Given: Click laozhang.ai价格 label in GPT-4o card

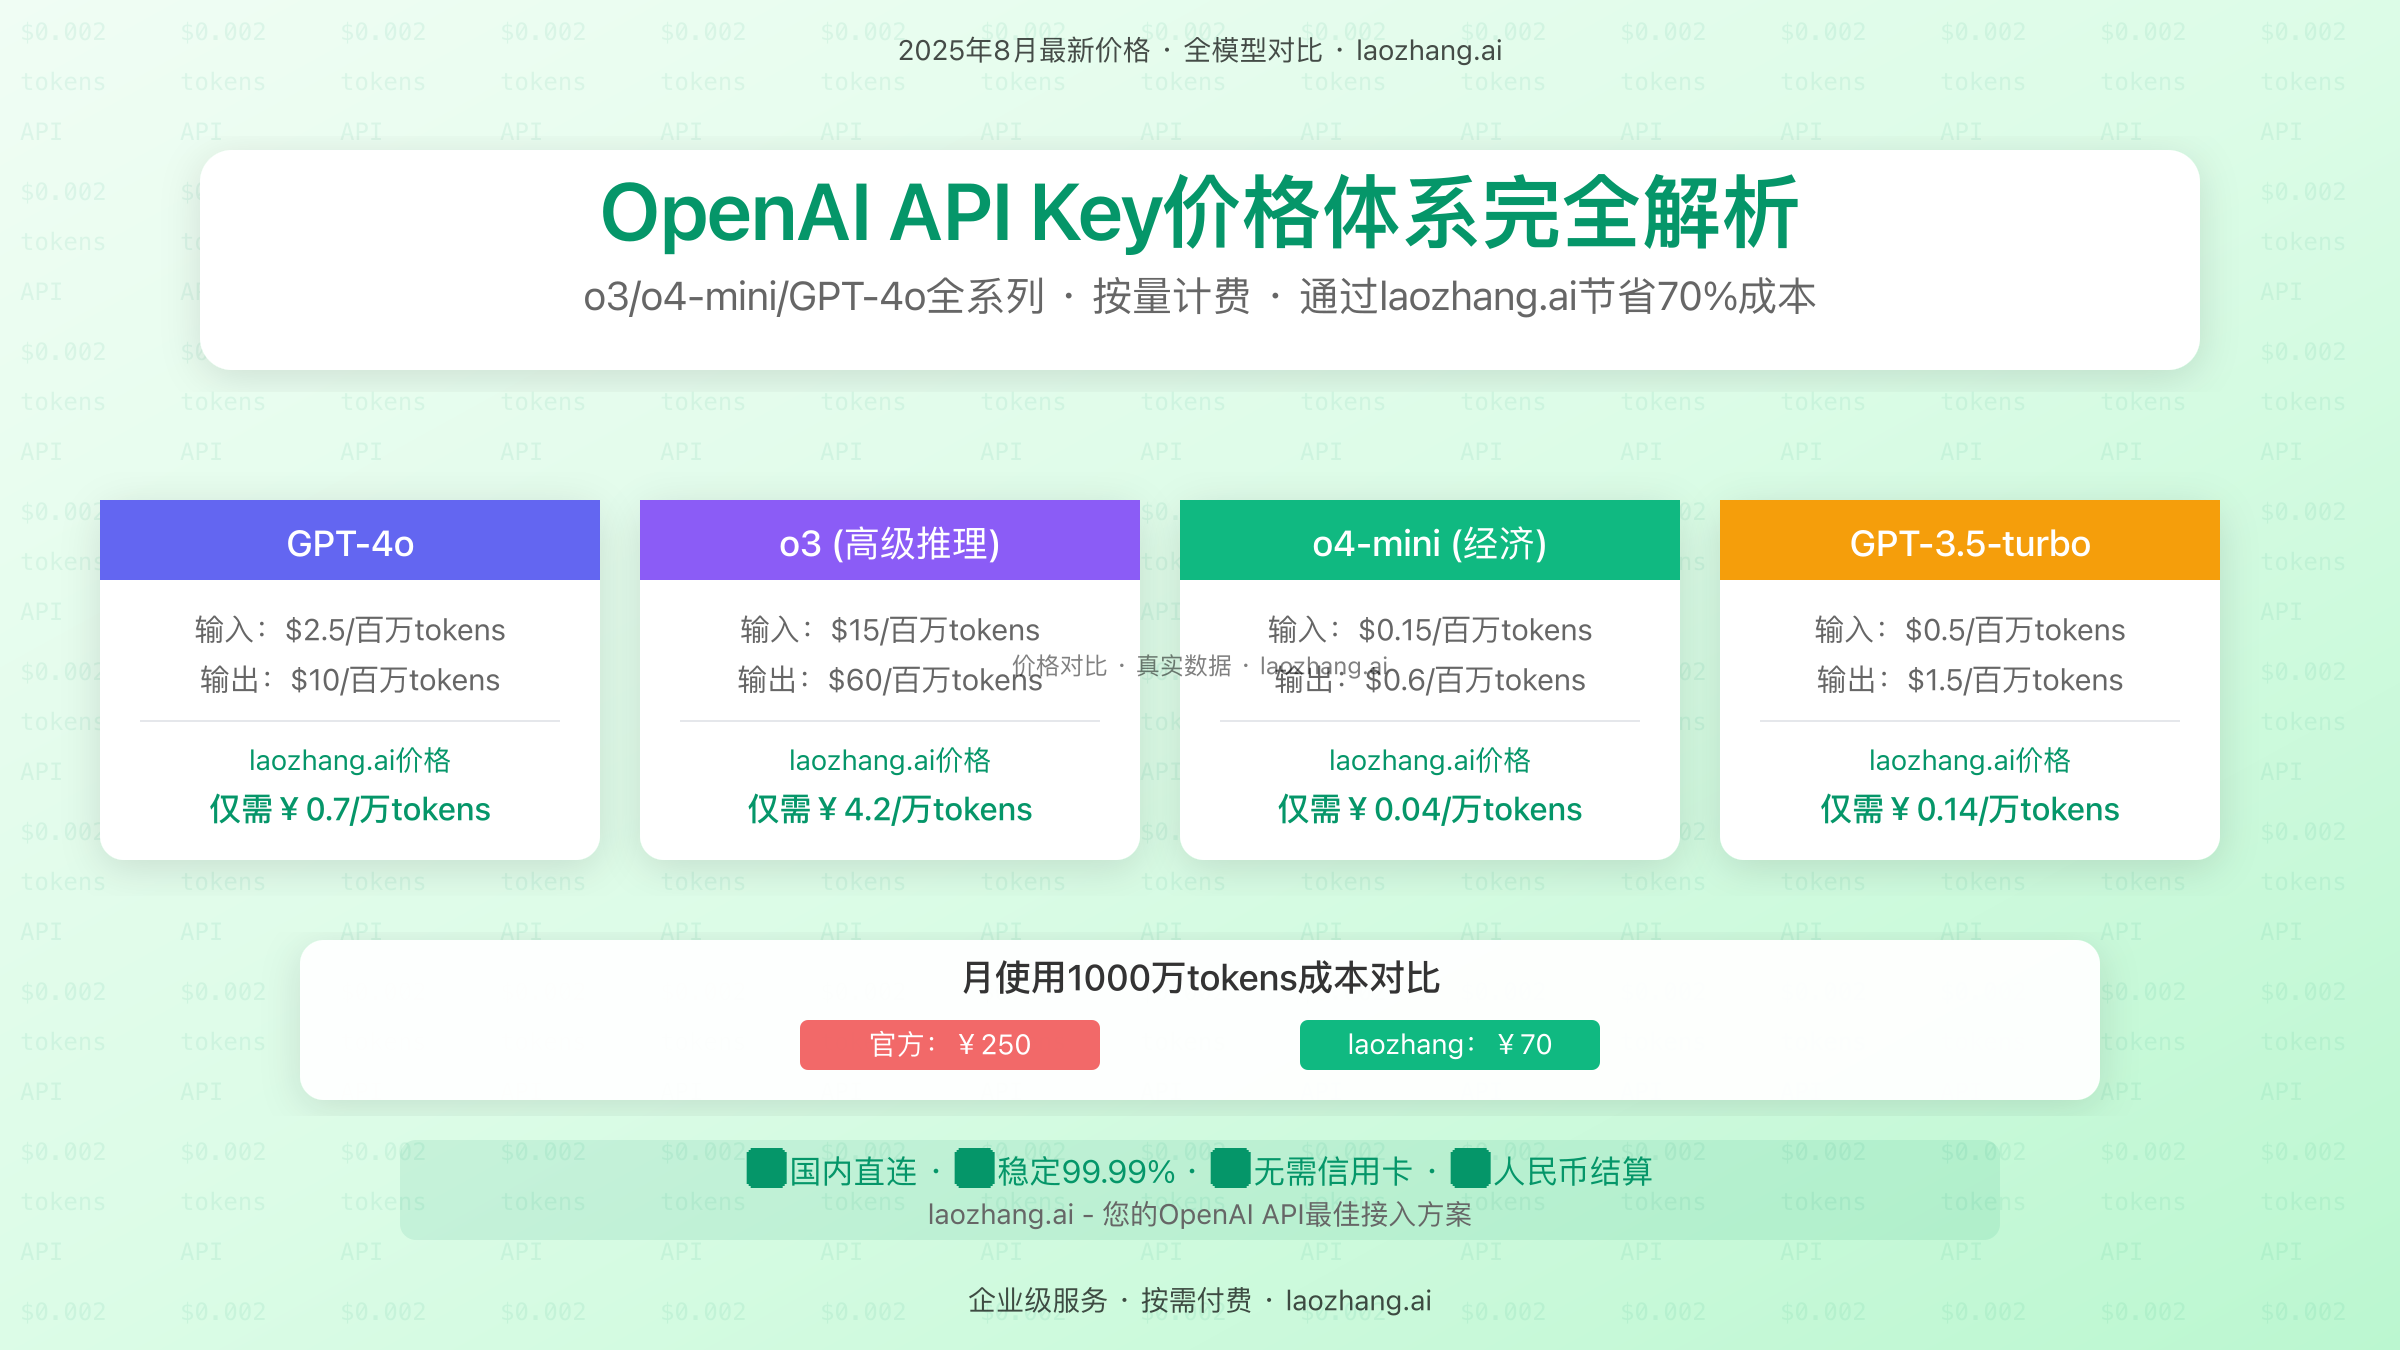Looking at the screenshot, I should coord(350,760).
